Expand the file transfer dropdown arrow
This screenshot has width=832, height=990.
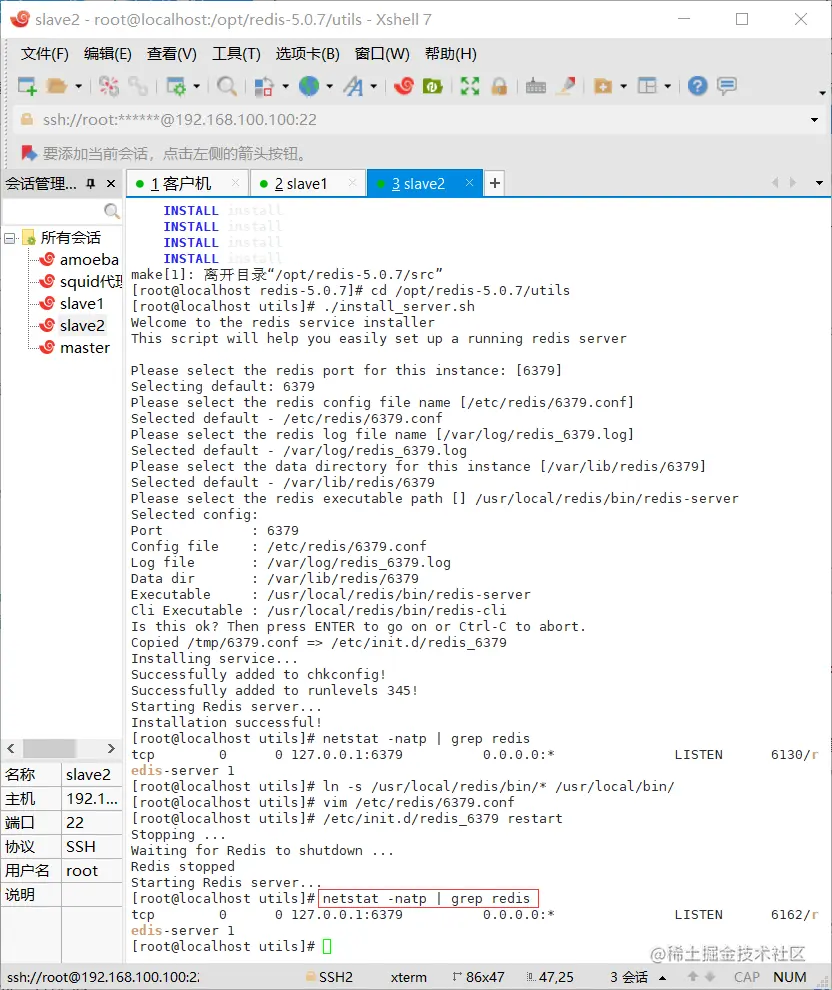[x=285, y=86]
